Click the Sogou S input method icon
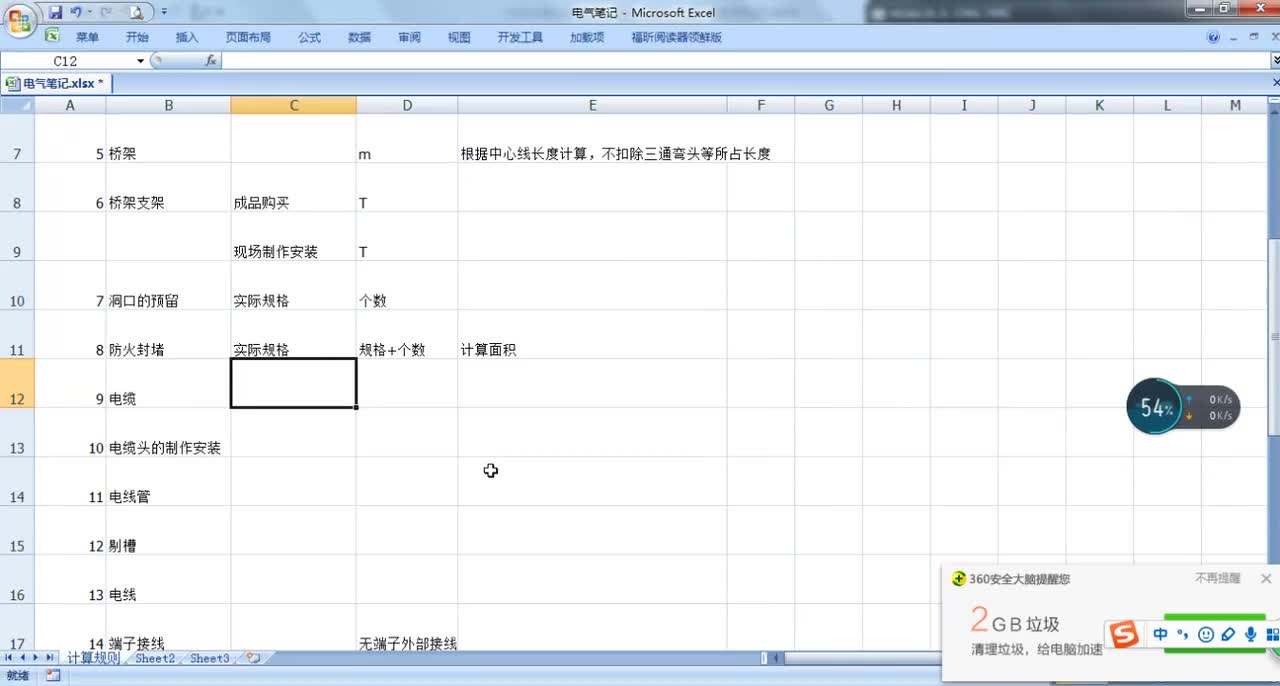 click(1125, 634)
